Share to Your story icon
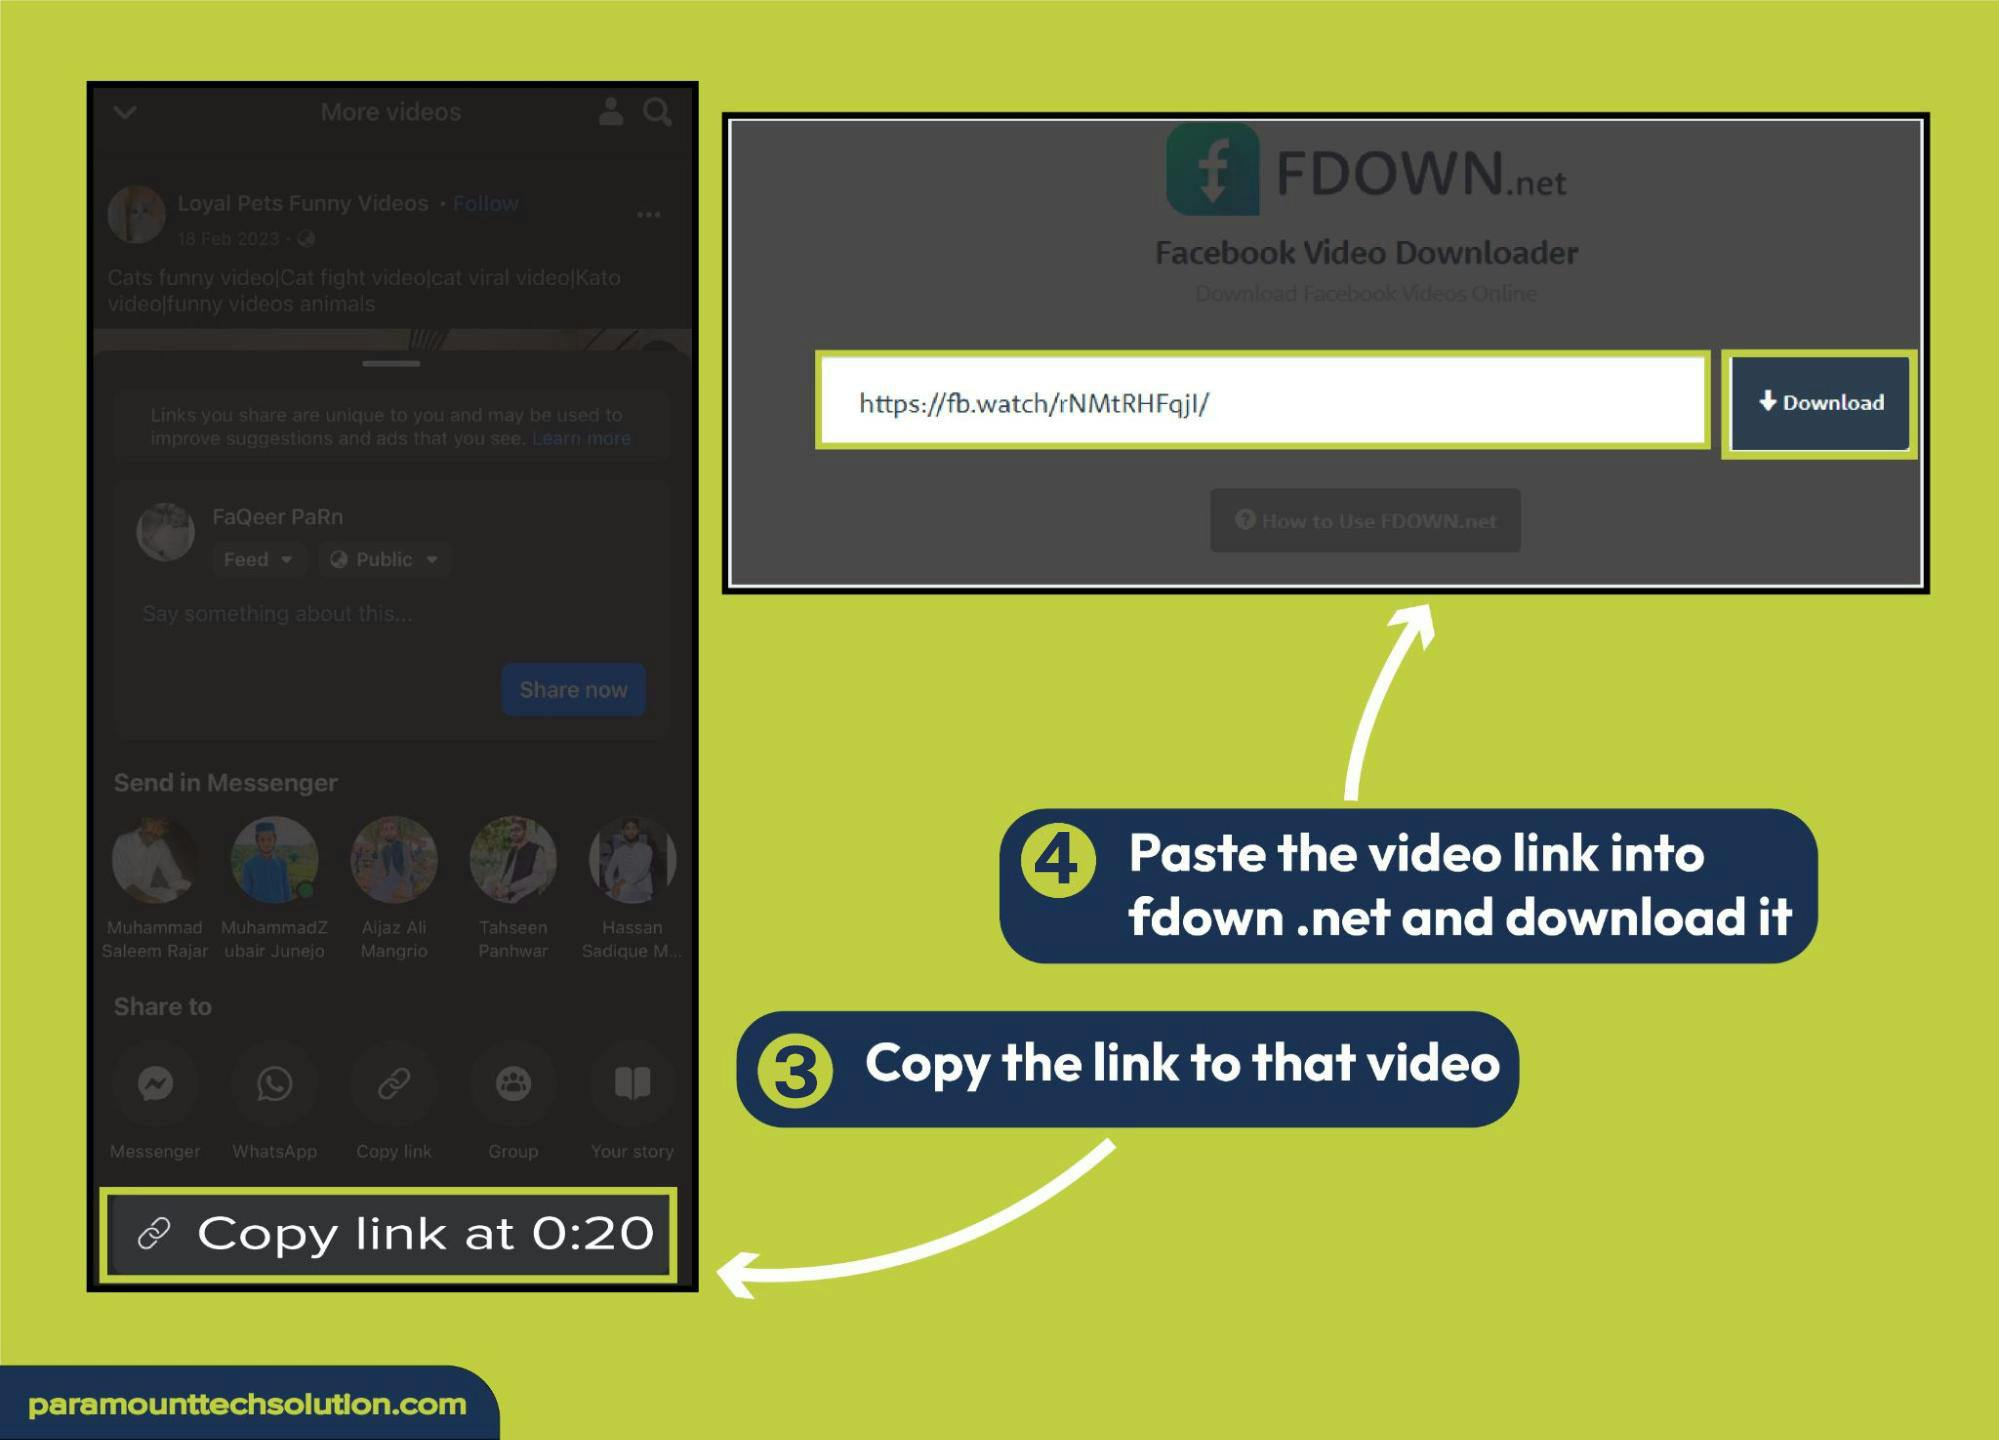1999x1440 pixels. click(632, 1083)
